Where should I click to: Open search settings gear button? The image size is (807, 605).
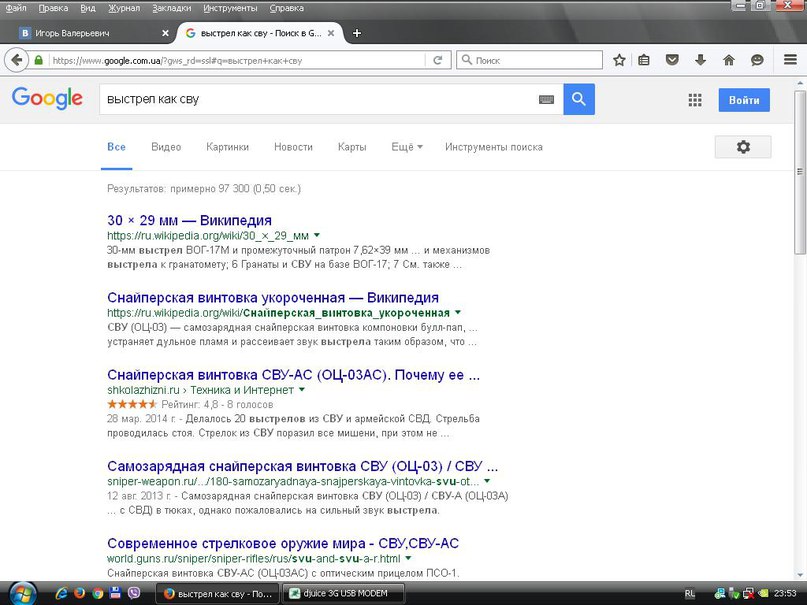pyautogui.click(x=743, y=147)
